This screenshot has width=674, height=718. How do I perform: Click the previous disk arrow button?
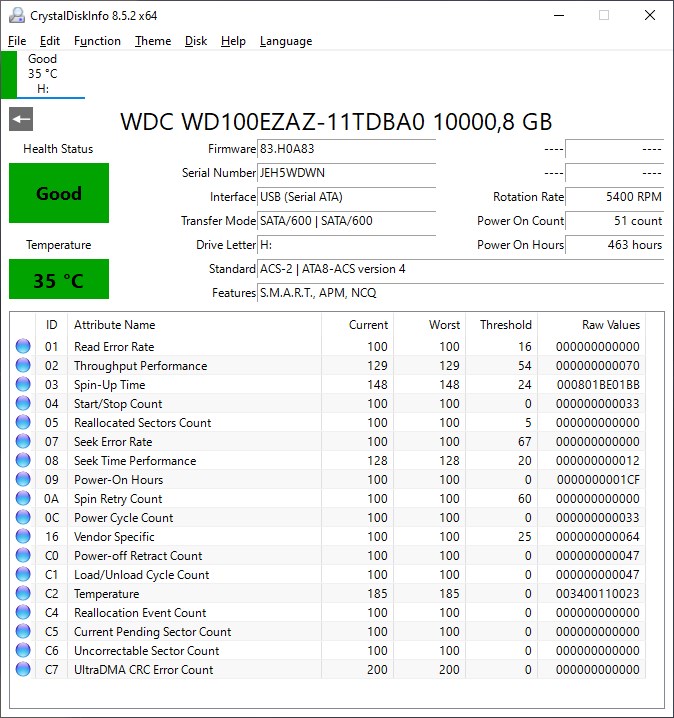[x=21, y=119]
